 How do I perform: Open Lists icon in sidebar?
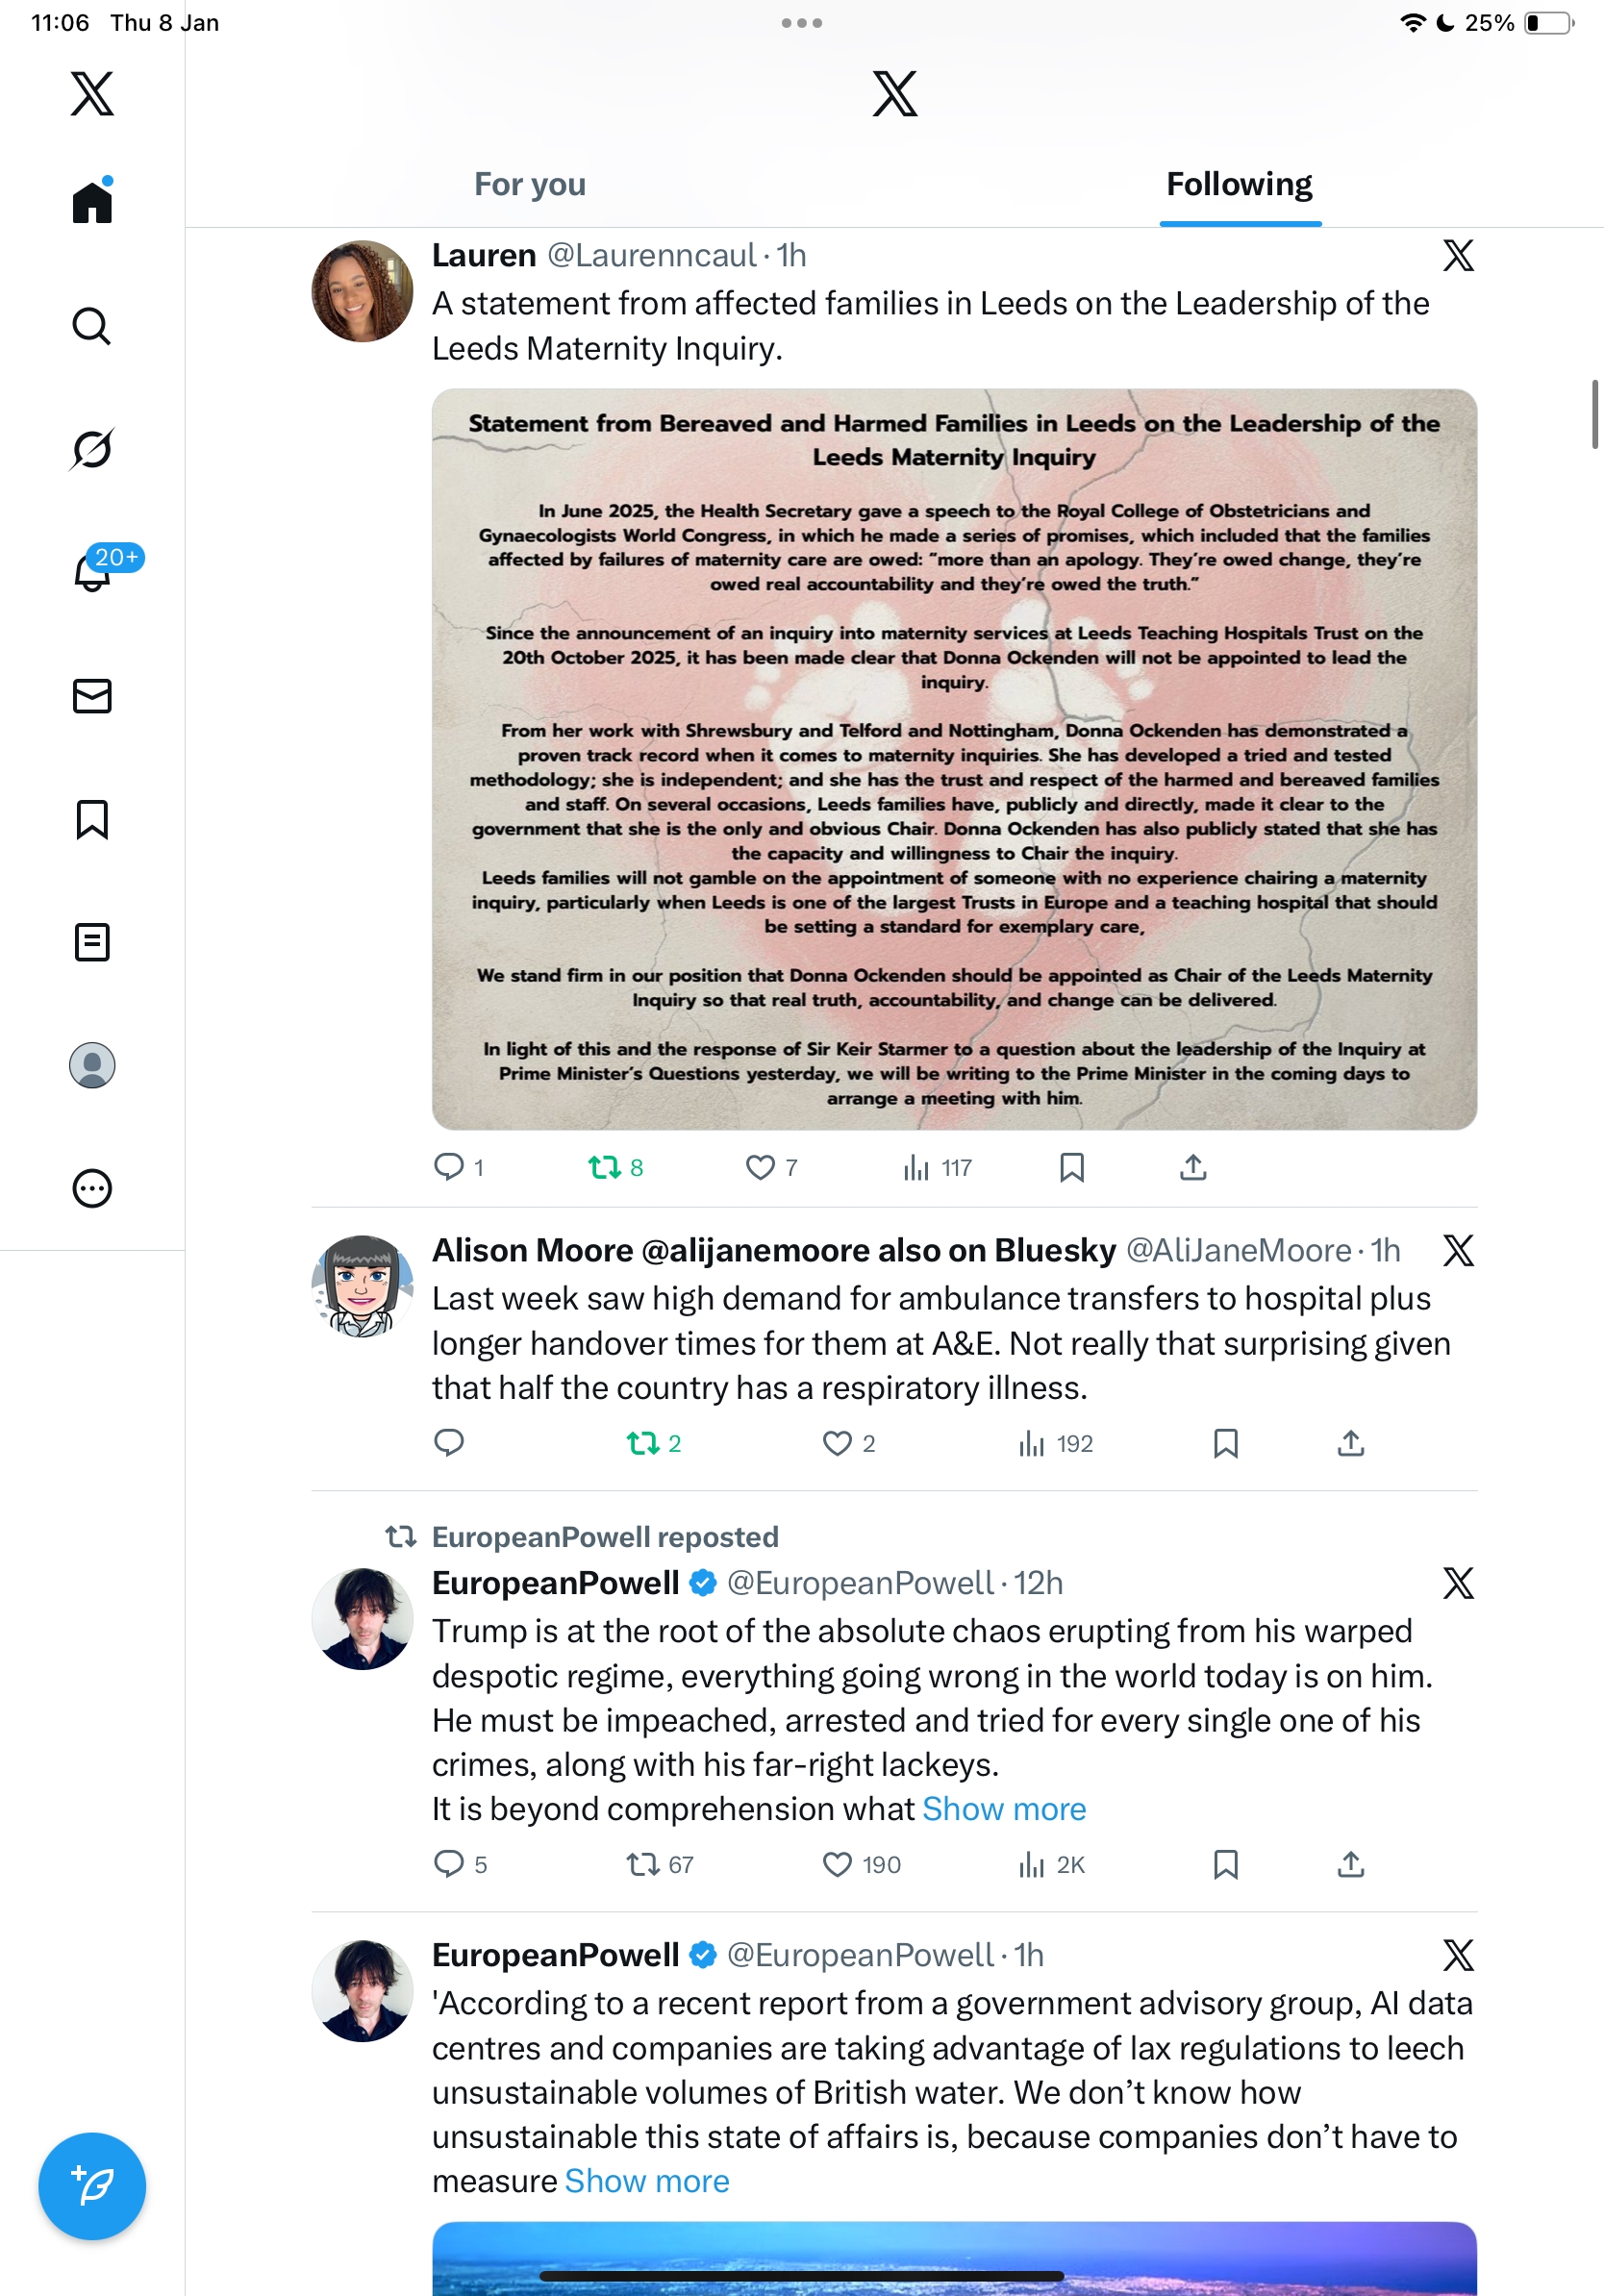[92, 942]
